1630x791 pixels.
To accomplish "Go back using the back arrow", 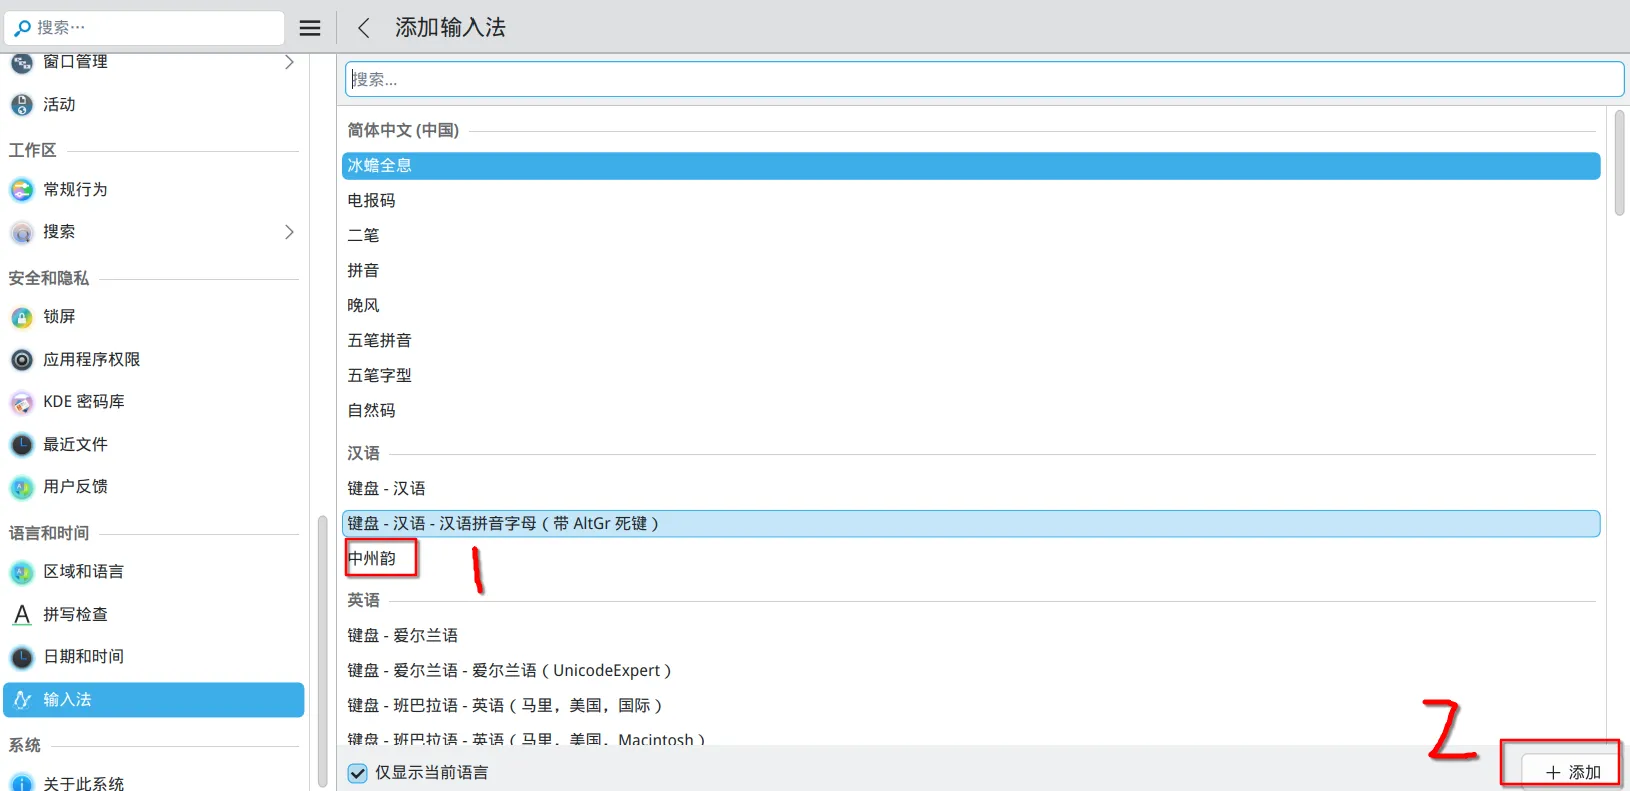I will coord(364,28).
